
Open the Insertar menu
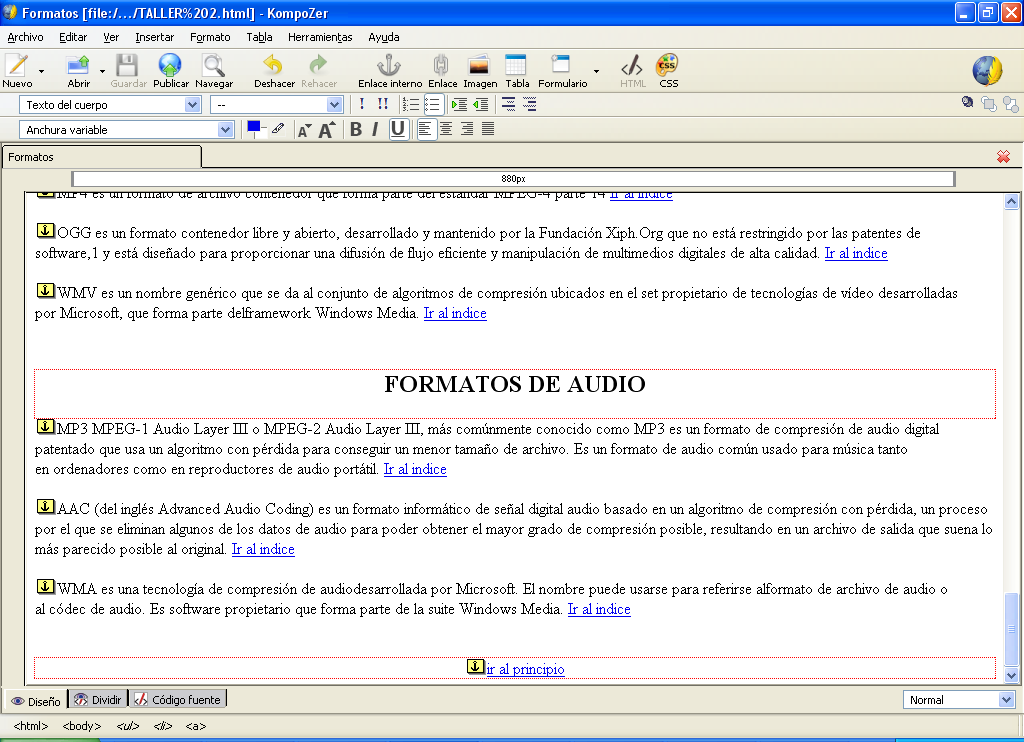tap(154, 37)
